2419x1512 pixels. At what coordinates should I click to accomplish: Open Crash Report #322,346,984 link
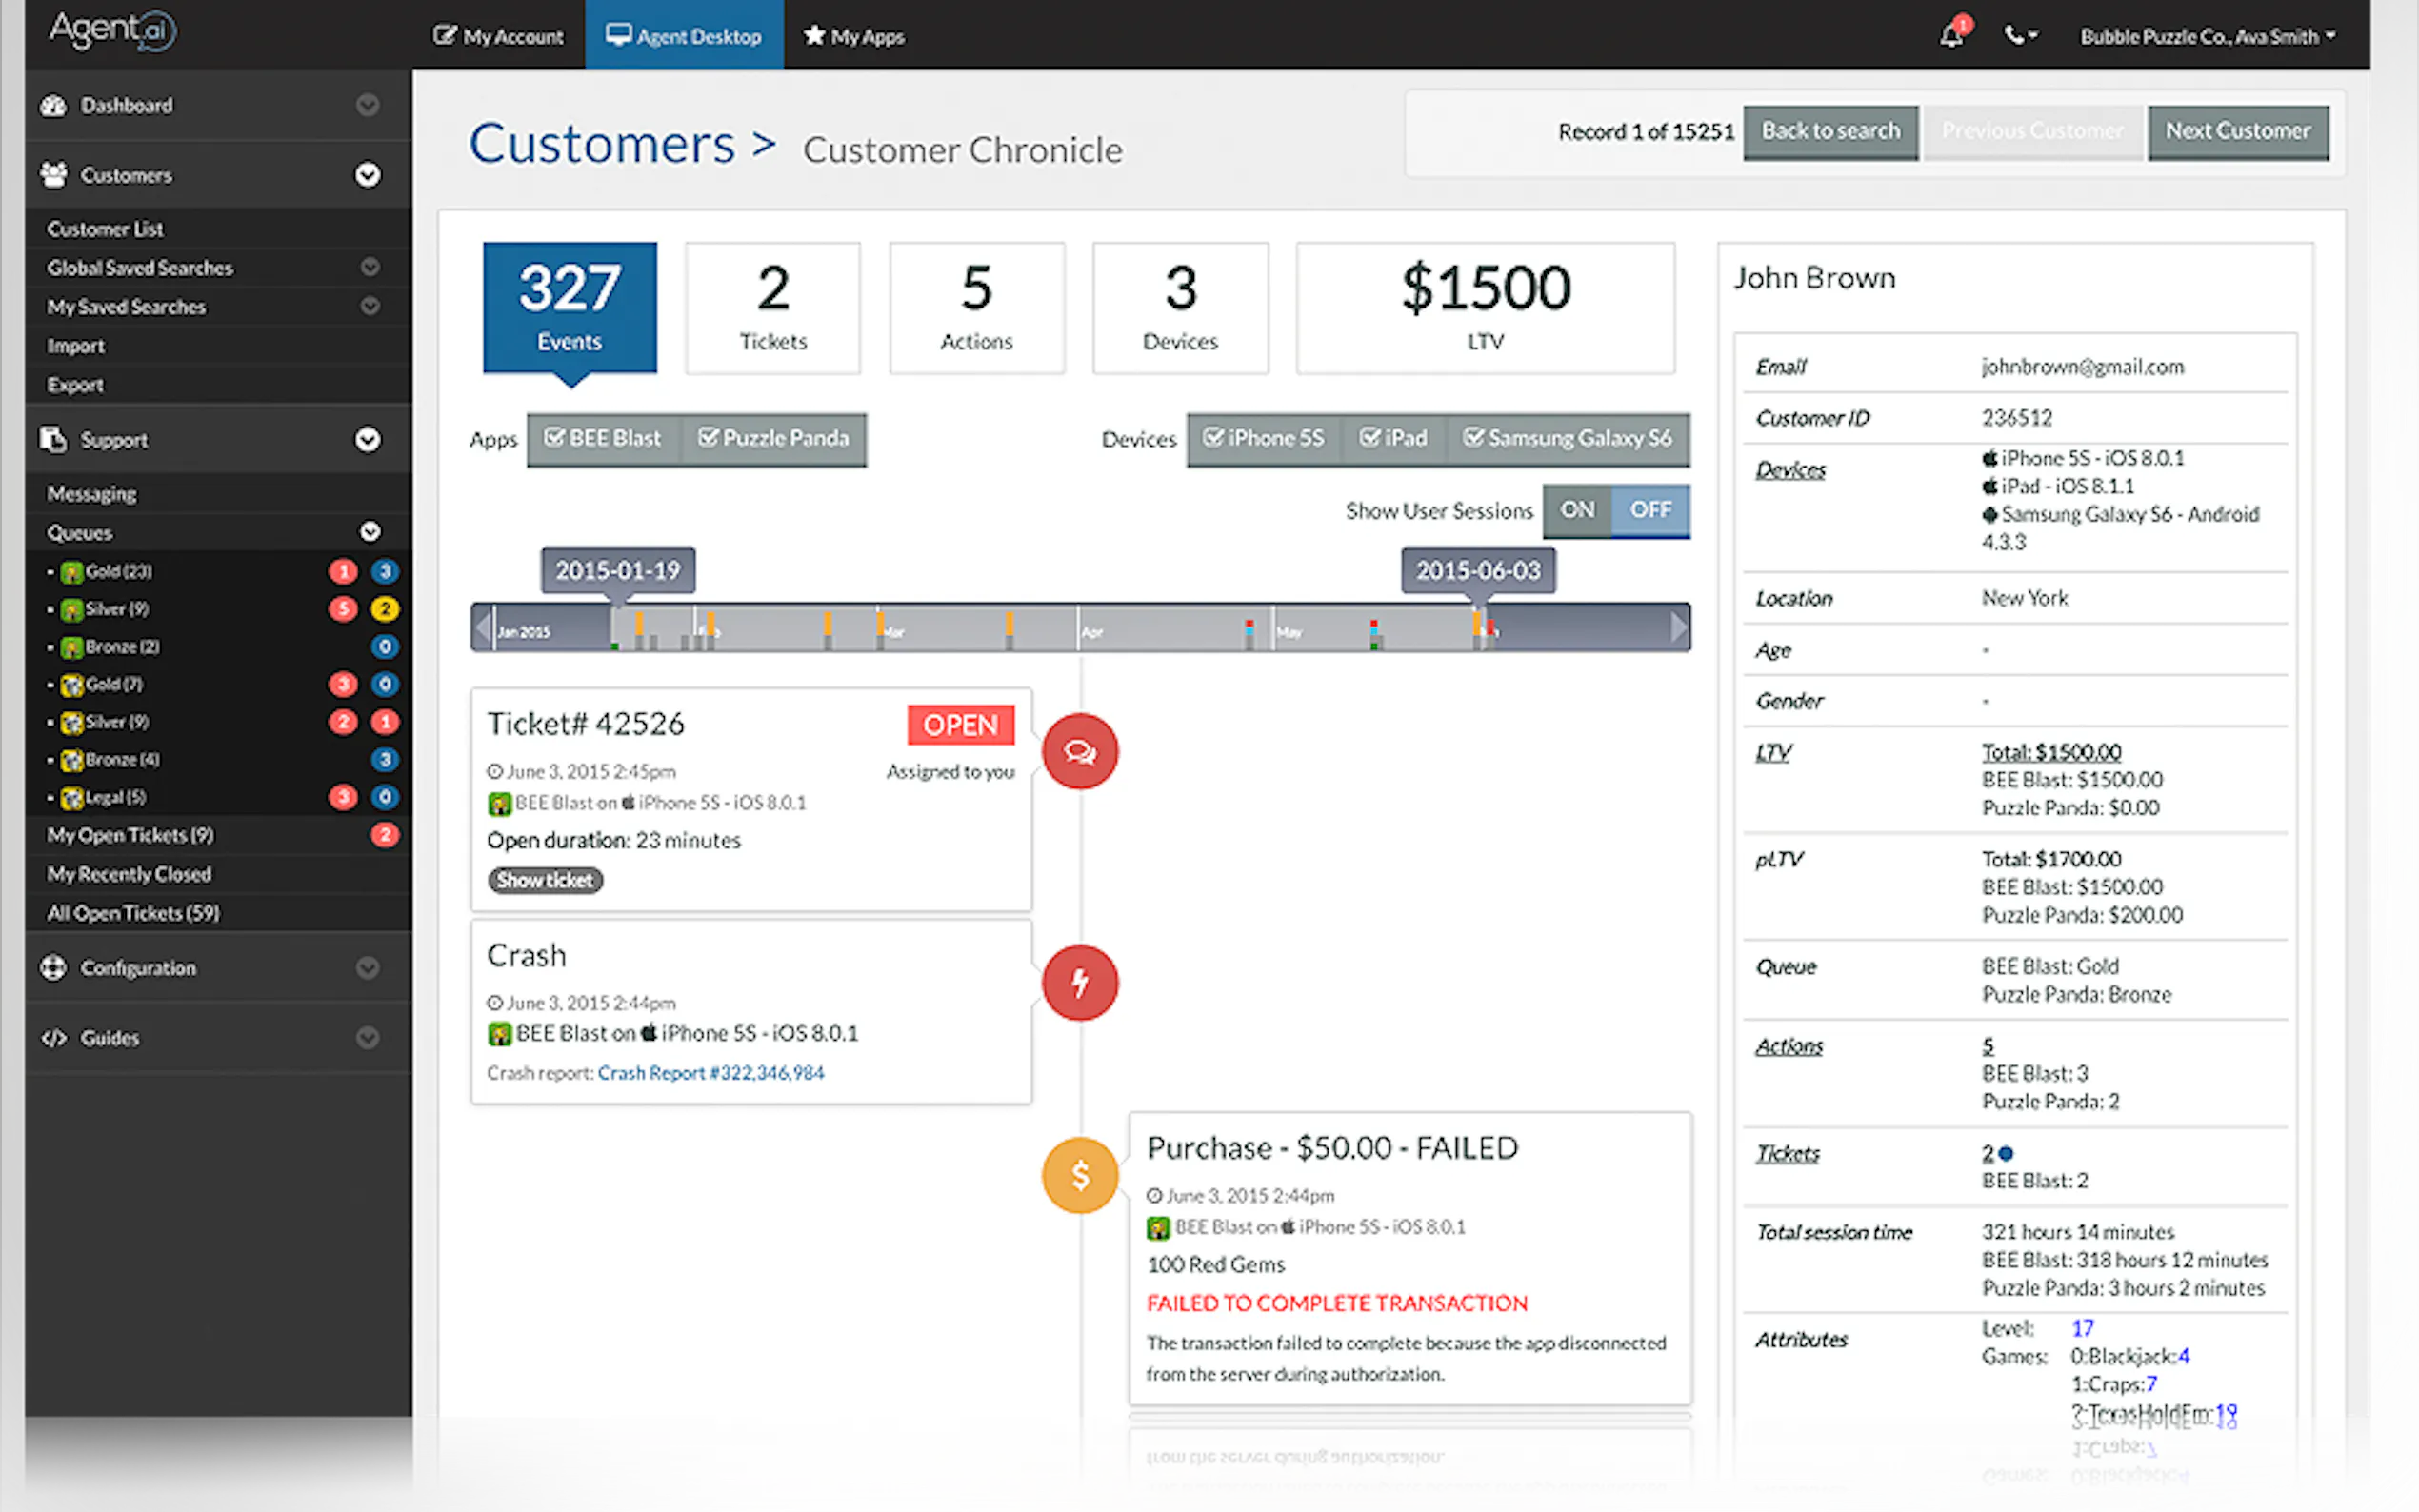(710, 1073)
